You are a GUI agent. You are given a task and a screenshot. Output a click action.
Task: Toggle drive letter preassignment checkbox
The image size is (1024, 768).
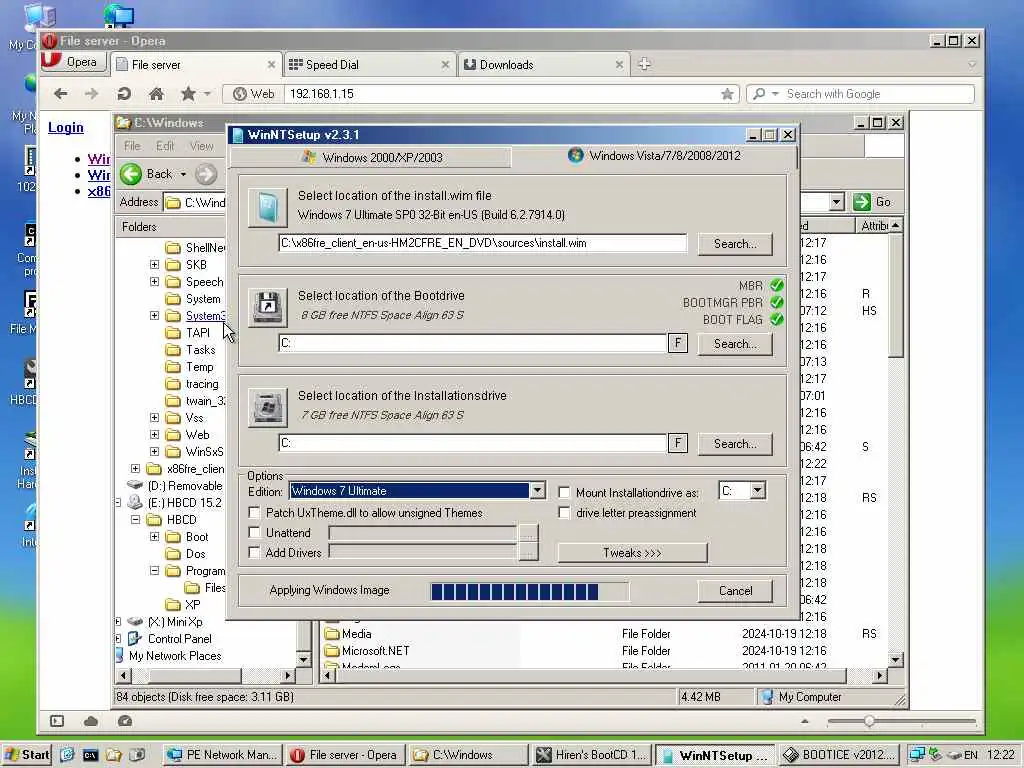(564, 513)
